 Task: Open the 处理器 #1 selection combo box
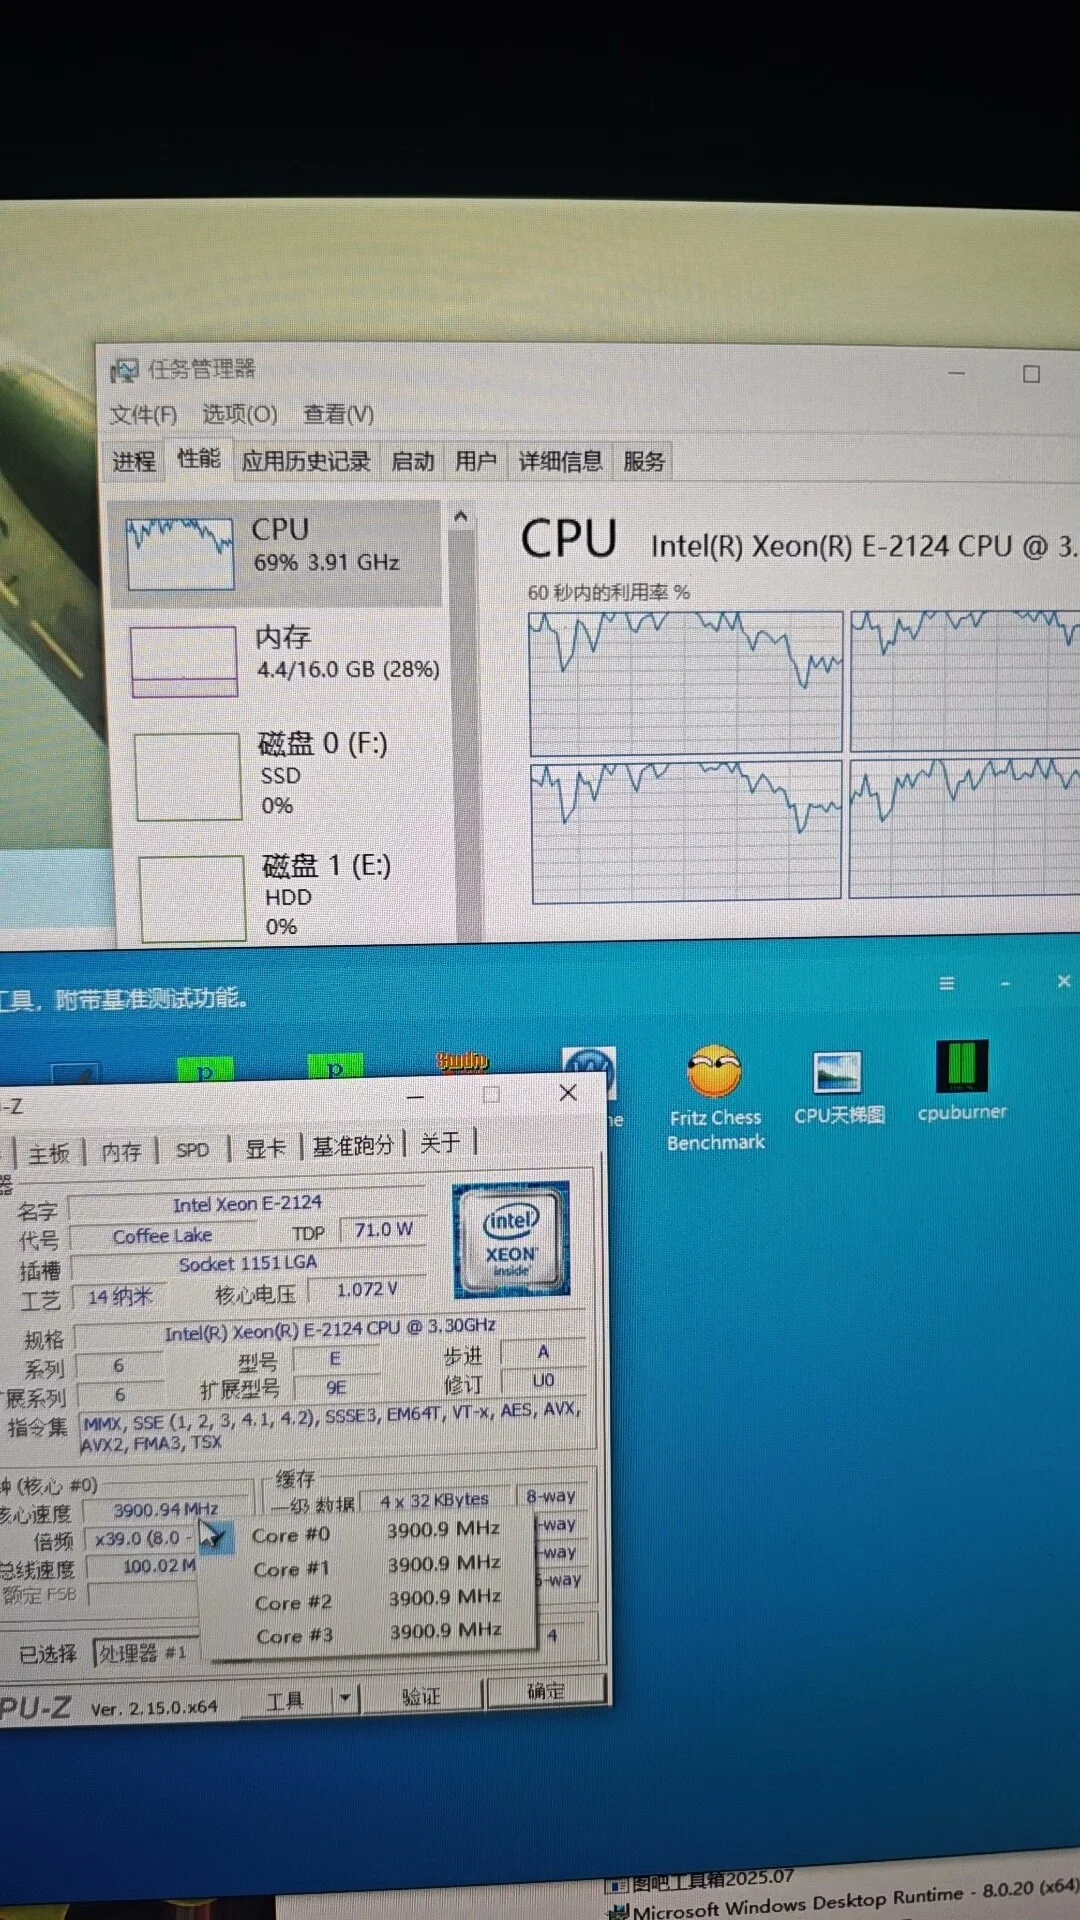pyautogui.click(x=145, y=1653)
